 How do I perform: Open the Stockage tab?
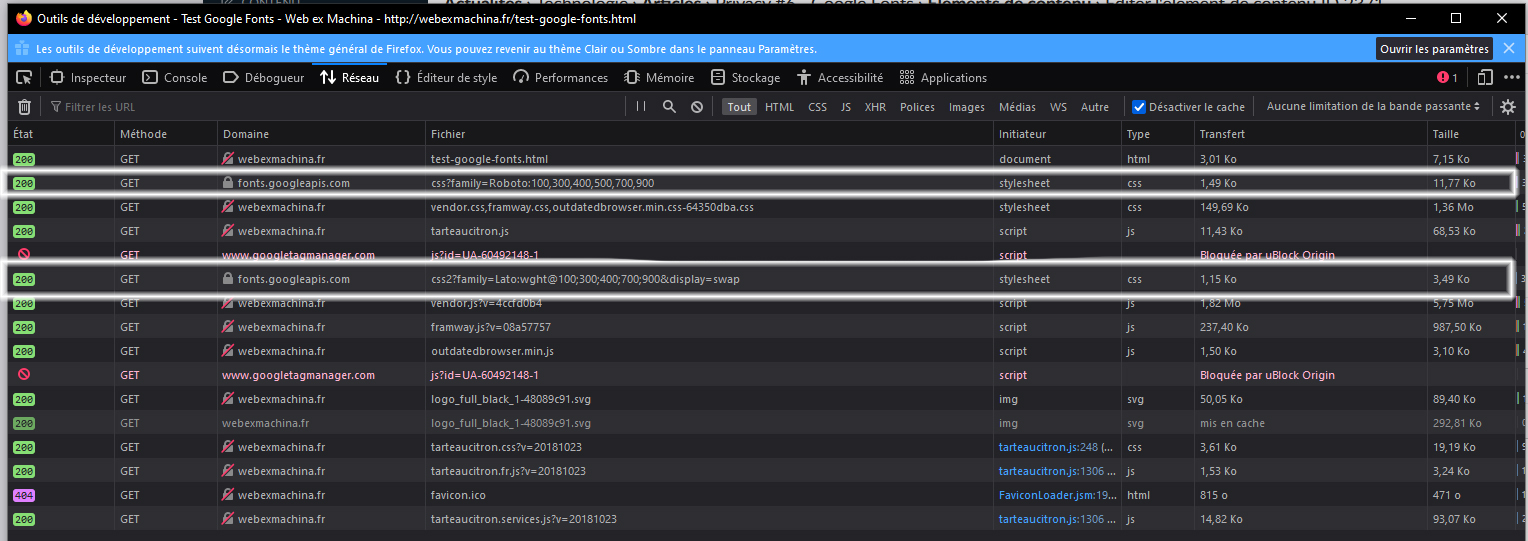click(x=745, y=77)
